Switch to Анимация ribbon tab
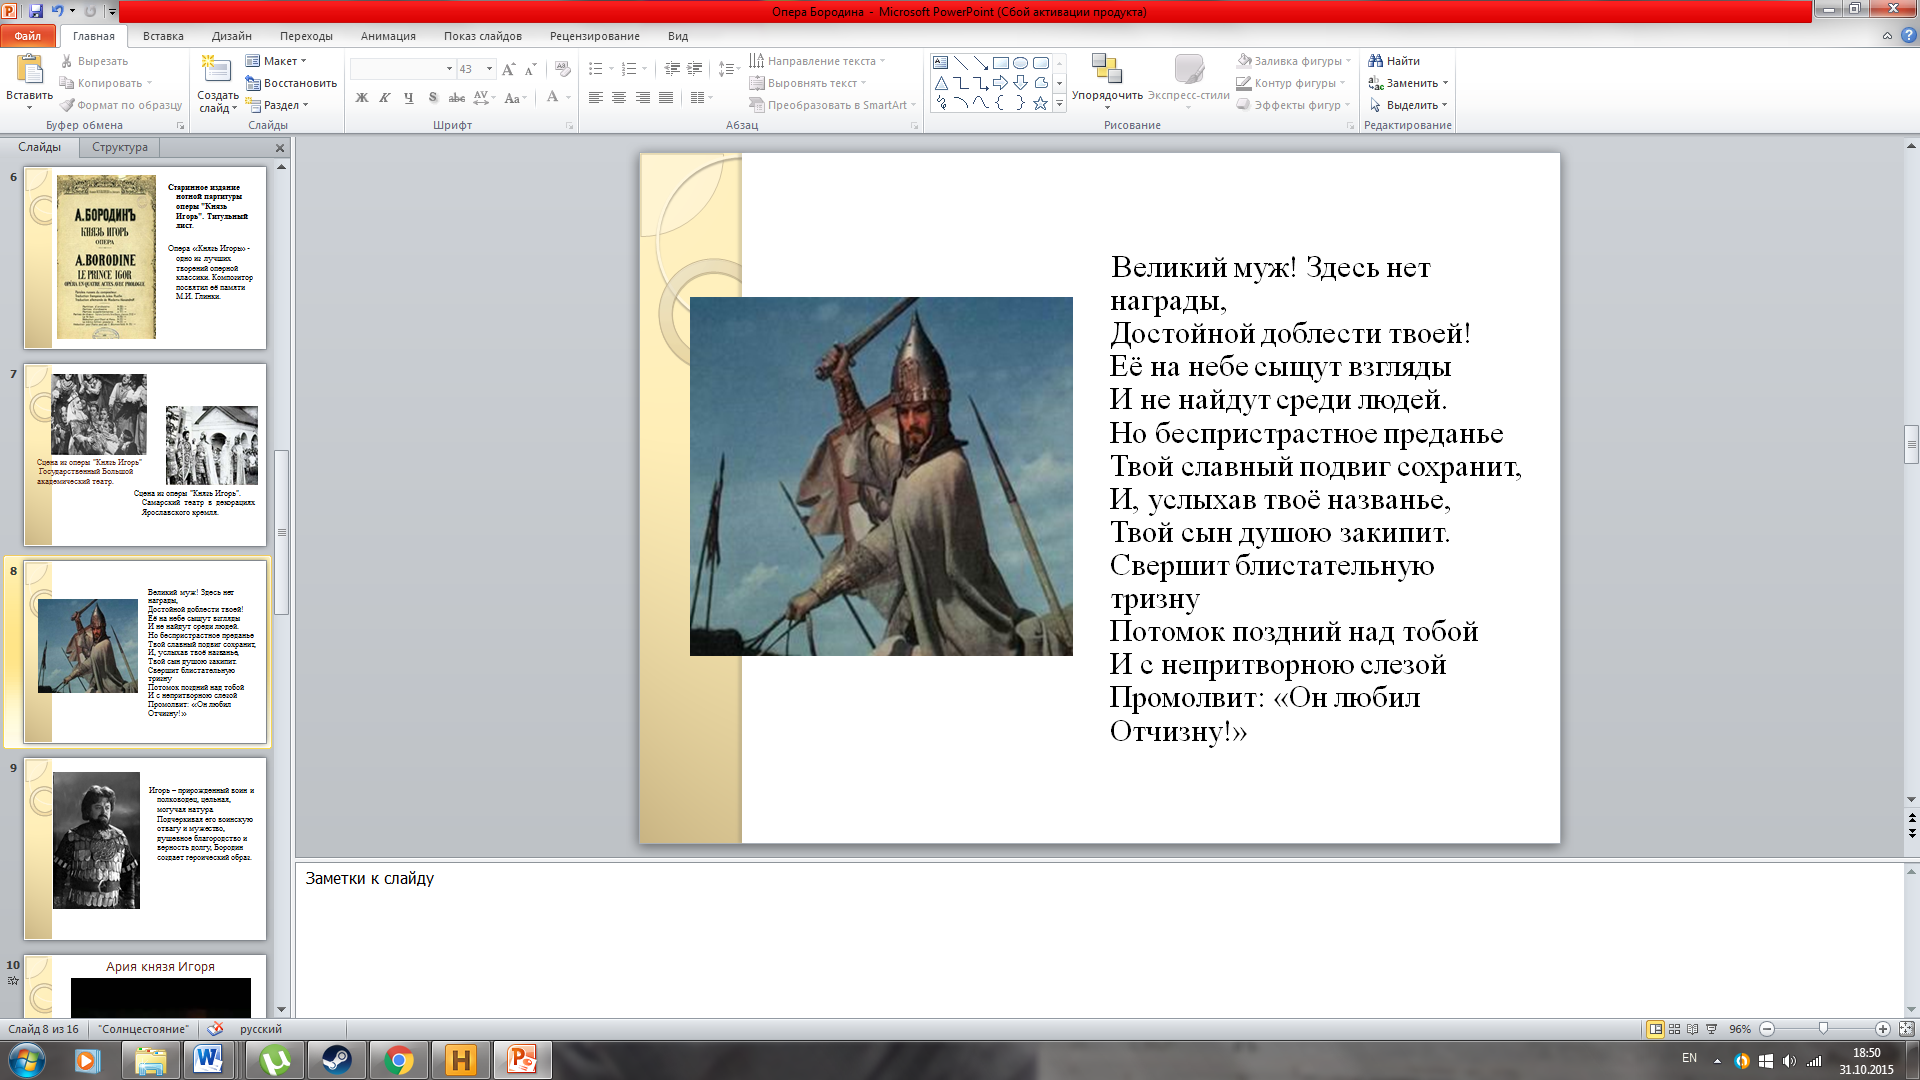The width and height of the screenshot is (1920, 1080). point(388,36)
